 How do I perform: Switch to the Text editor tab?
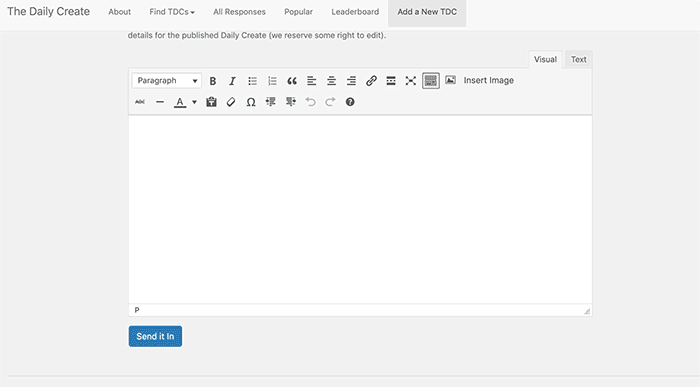(x=579, y=59)
